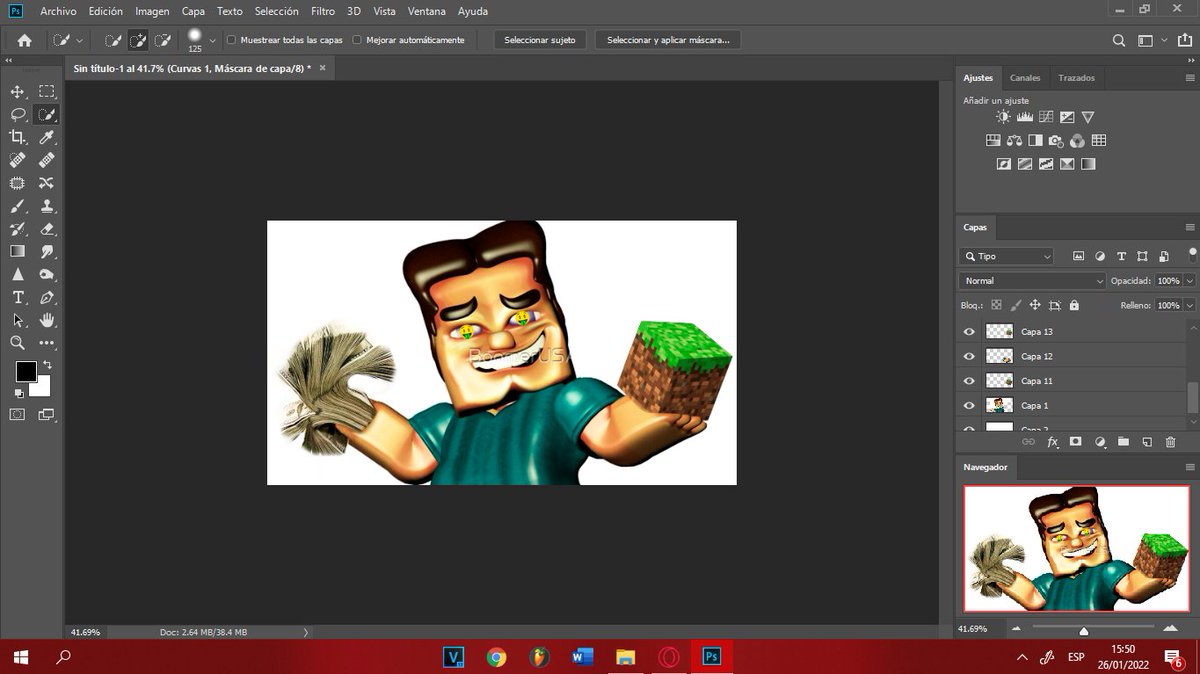Click the Seleccionar sujeto button

[540, 40]
